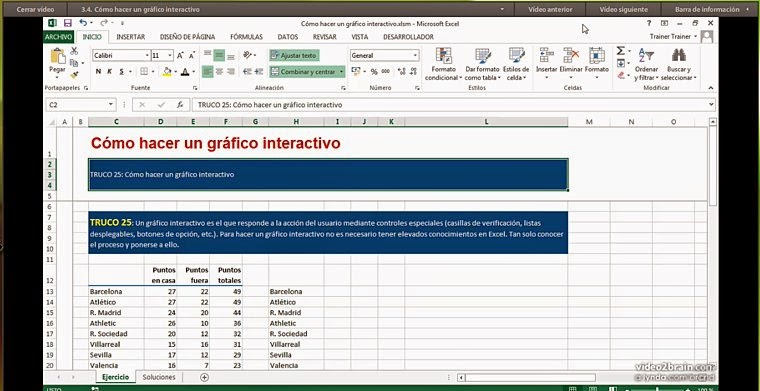Image resolution: width=760 pixels, height=391 pixels.
Task: Open the Fuente dialog launcher
Action: (195, 88)
